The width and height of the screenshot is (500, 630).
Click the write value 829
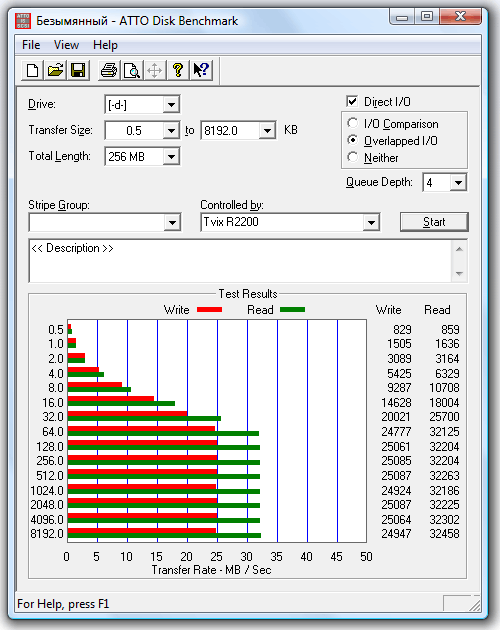tap(402, 329)
